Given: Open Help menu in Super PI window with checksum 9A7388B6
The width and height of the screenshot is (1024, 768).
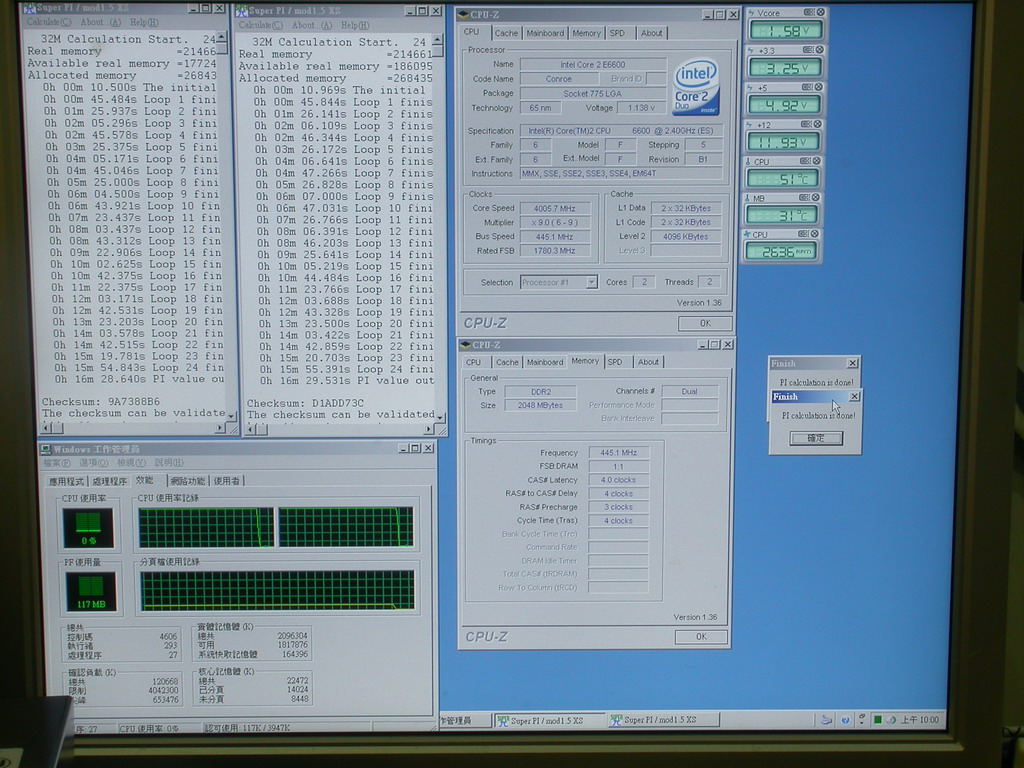Looking at the screenshot, I should (x=144, y=22).
